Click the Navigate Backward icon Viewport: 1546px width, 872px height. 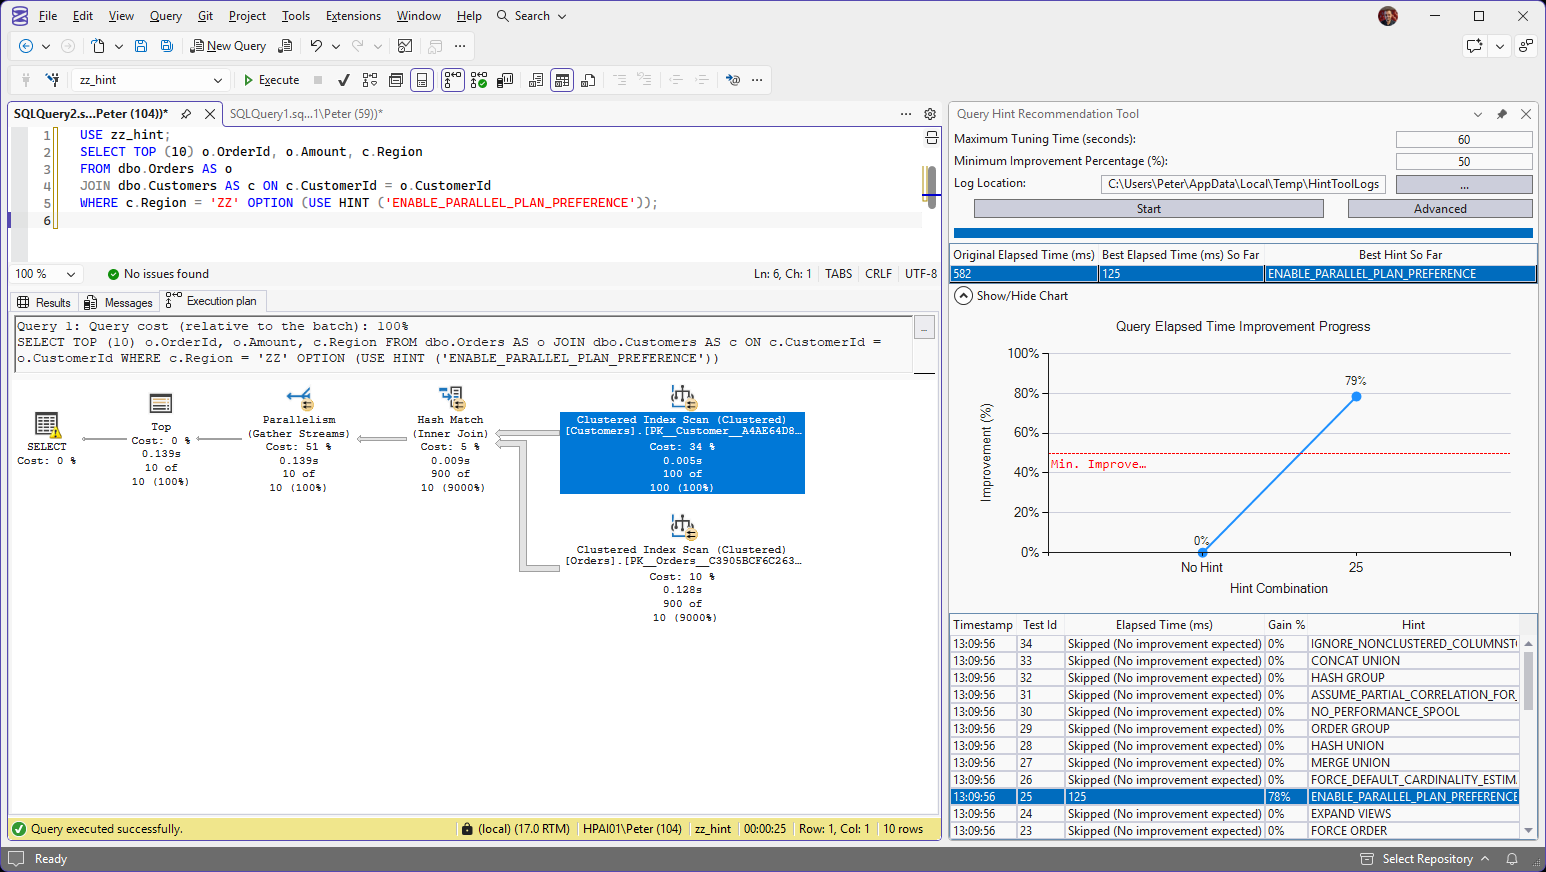(x=26, y=46)
